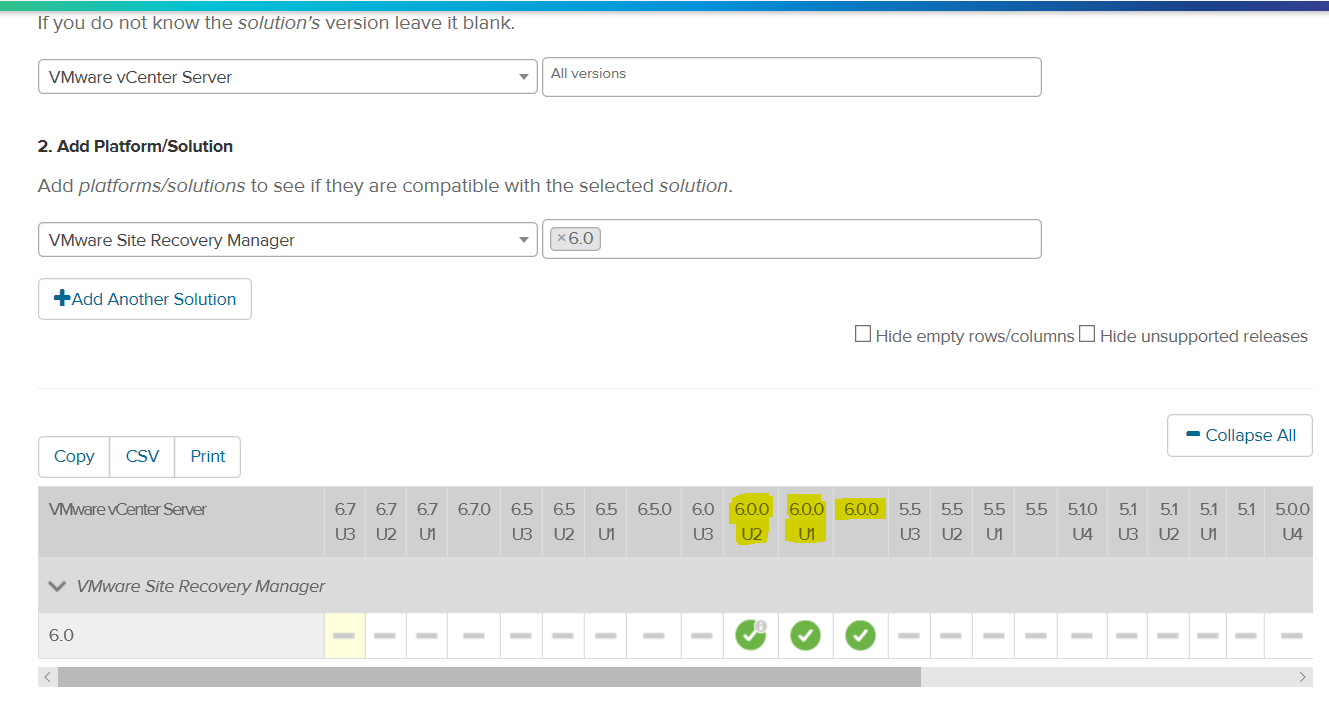Viewport: 1329px width, 709px height.
Task: Click the dash cell under 5.5 U3
Action: point(909,635)
